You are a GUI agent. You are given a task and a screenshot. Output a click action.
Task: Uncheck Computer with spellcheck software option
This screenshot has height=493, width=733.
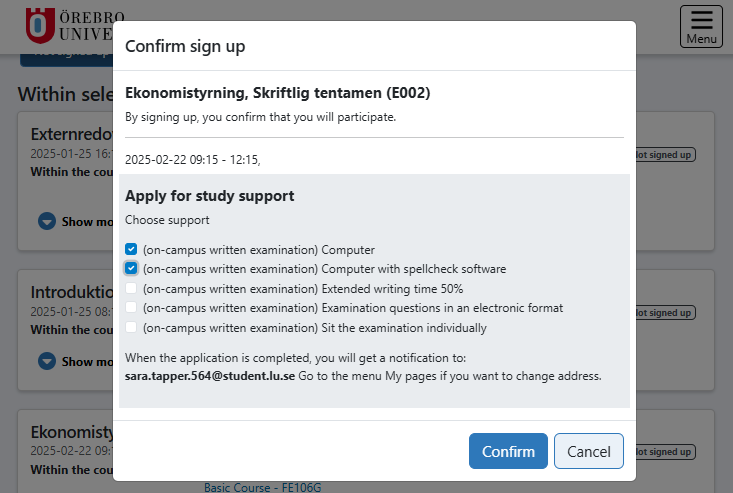[x=132, y=269]
